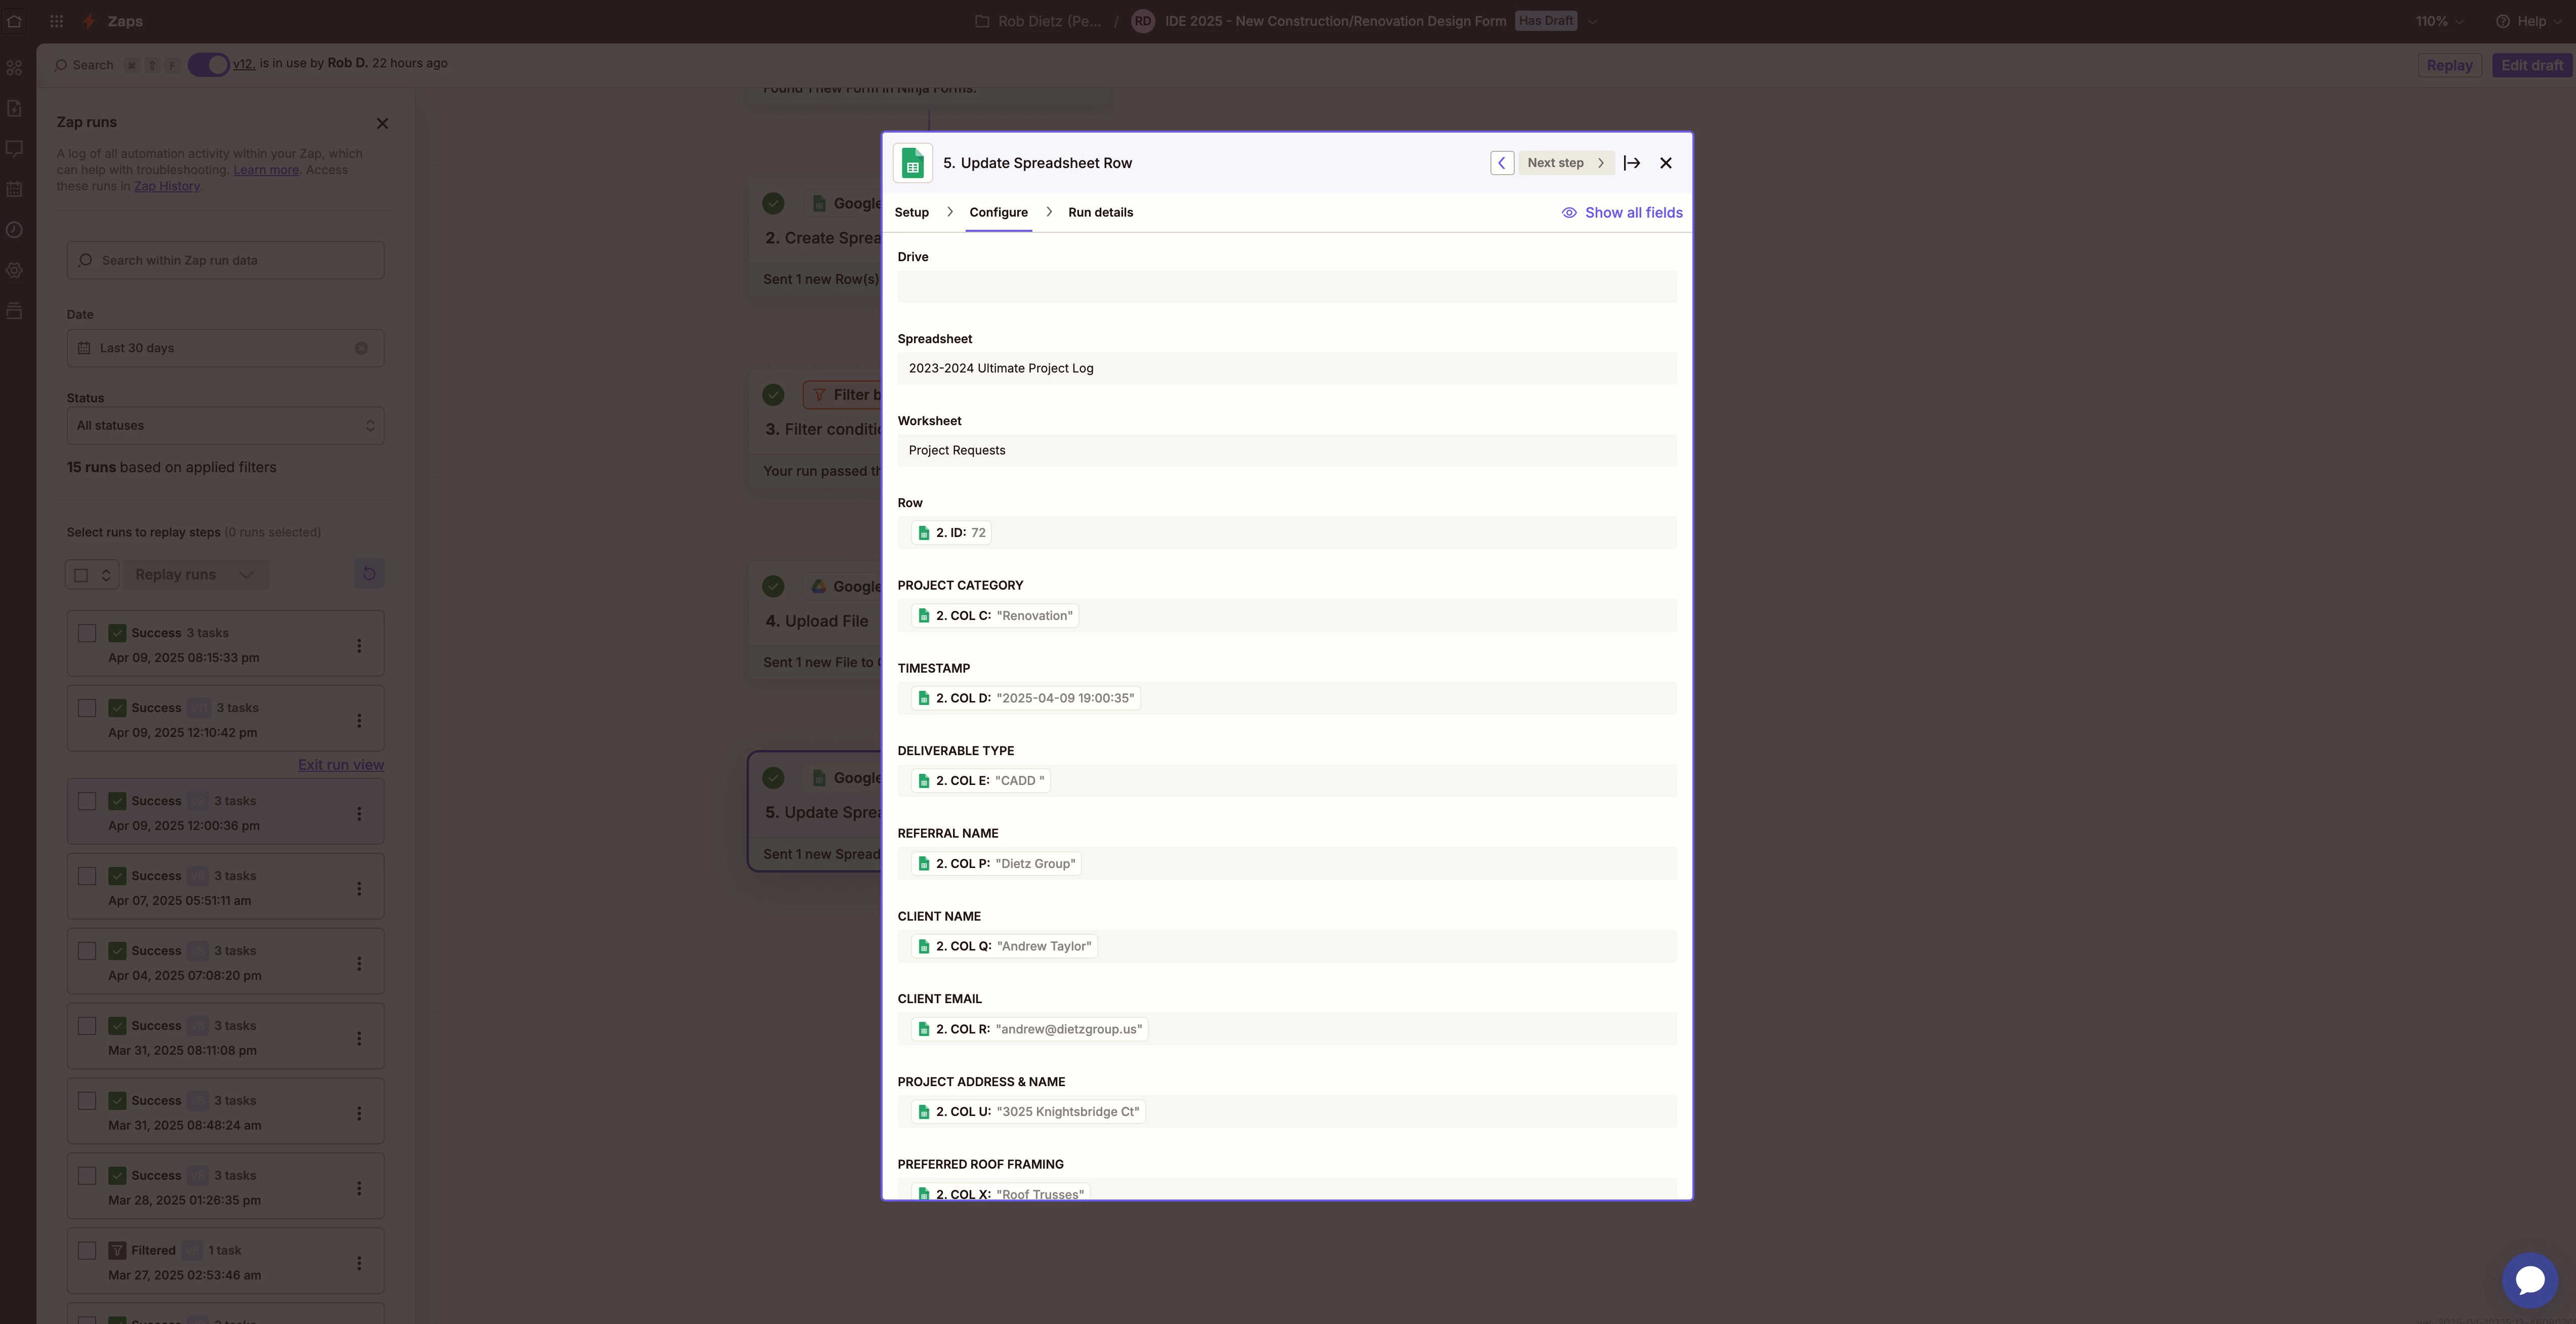Screen dimensions: 2576x1324
Task: Open the Replay runs dropdown
Action: coord(196,575)
